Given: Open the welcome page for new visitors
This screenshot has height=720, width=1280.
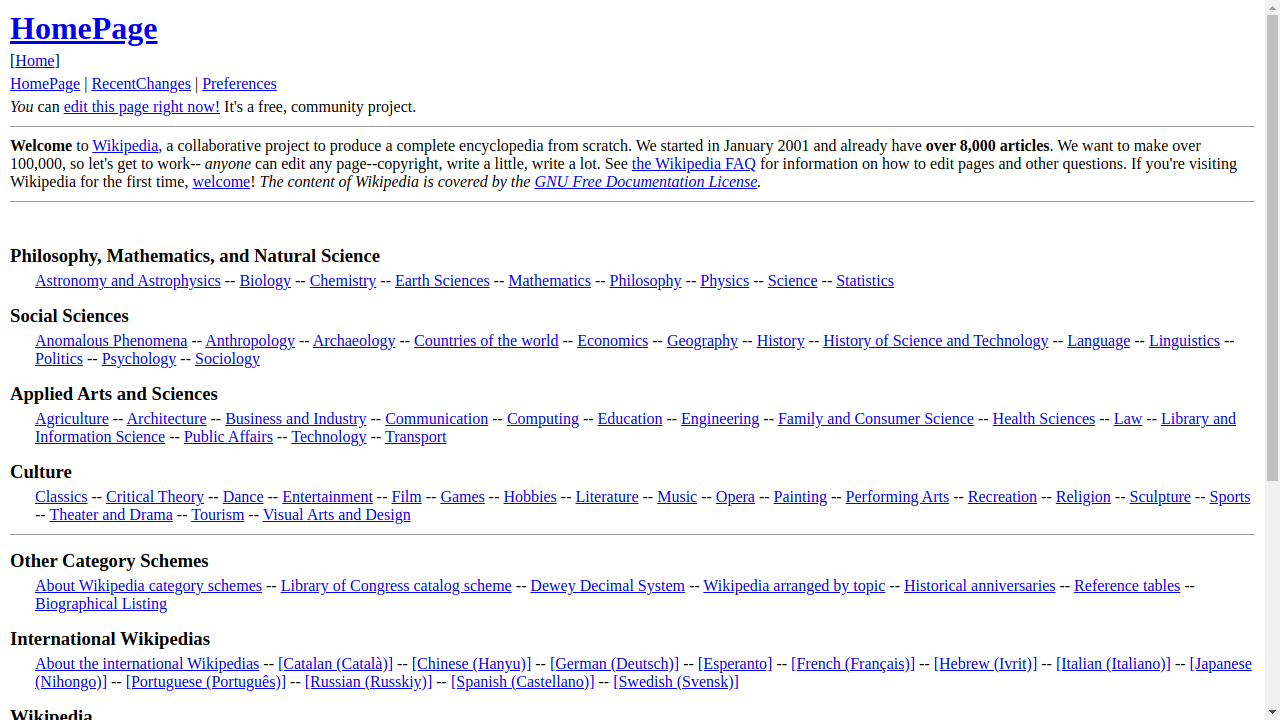Looking at the screenshot, I should click(x=221, y=181).
